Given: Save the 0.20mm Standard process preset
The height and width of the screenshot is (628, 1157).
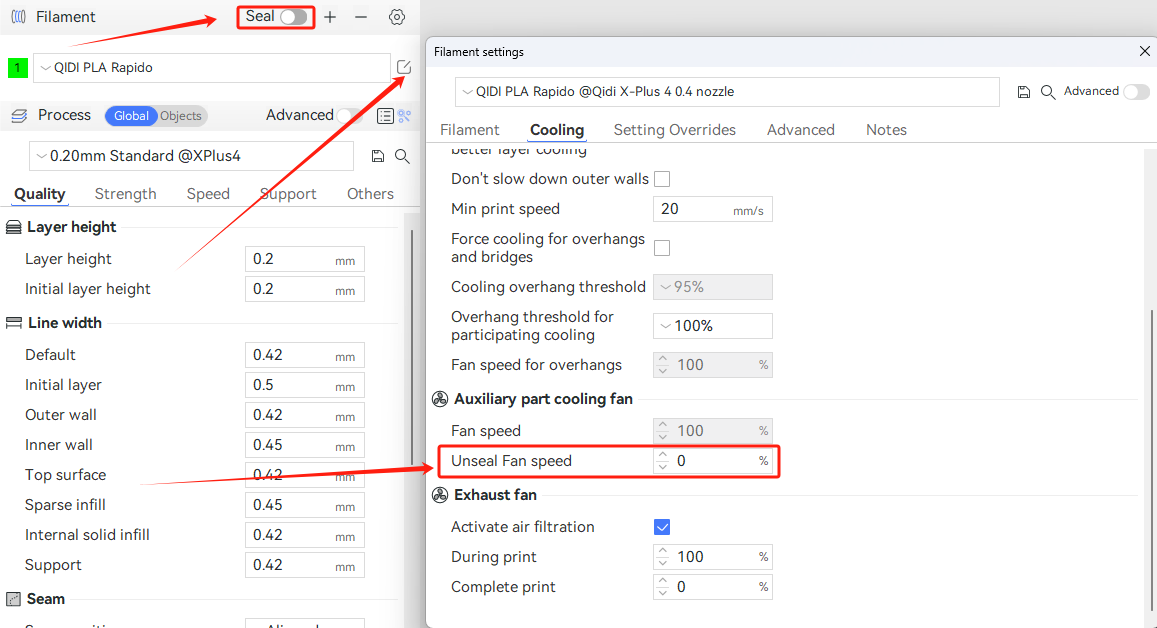Looking at the screenshot, I should click(x=378, y=156).
